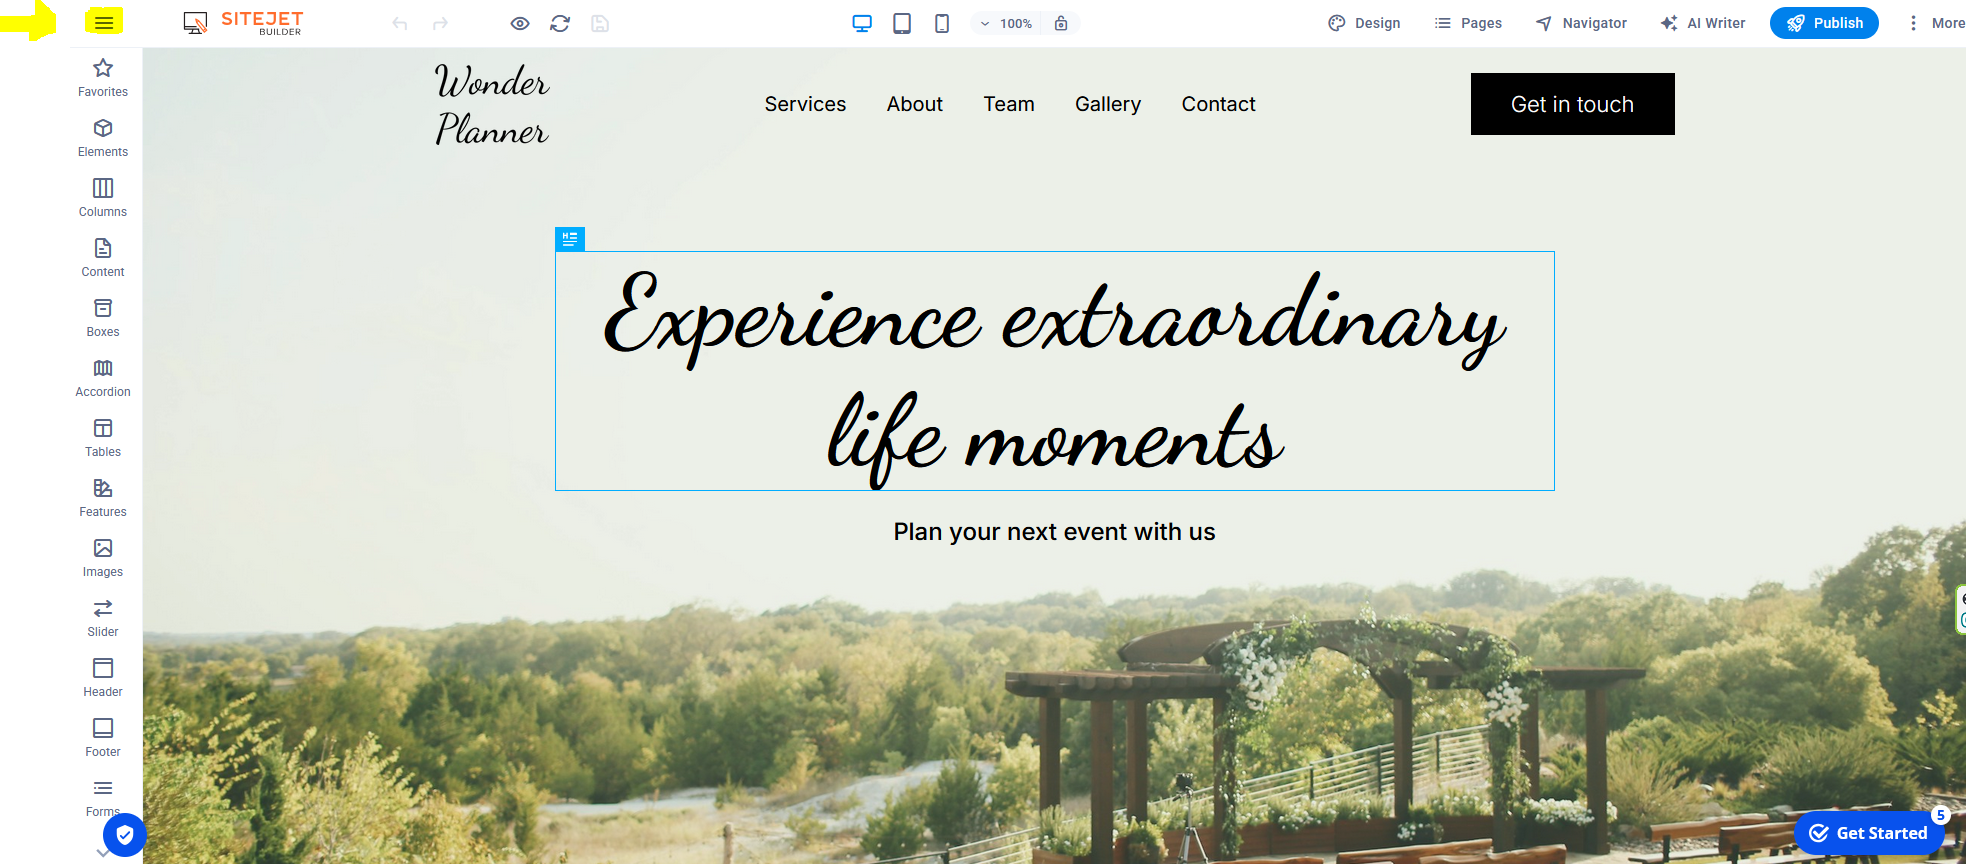This screenshot has height=864, width=1966.
Task: Open the hamburger main menu
Action: (x=104, y=22)
